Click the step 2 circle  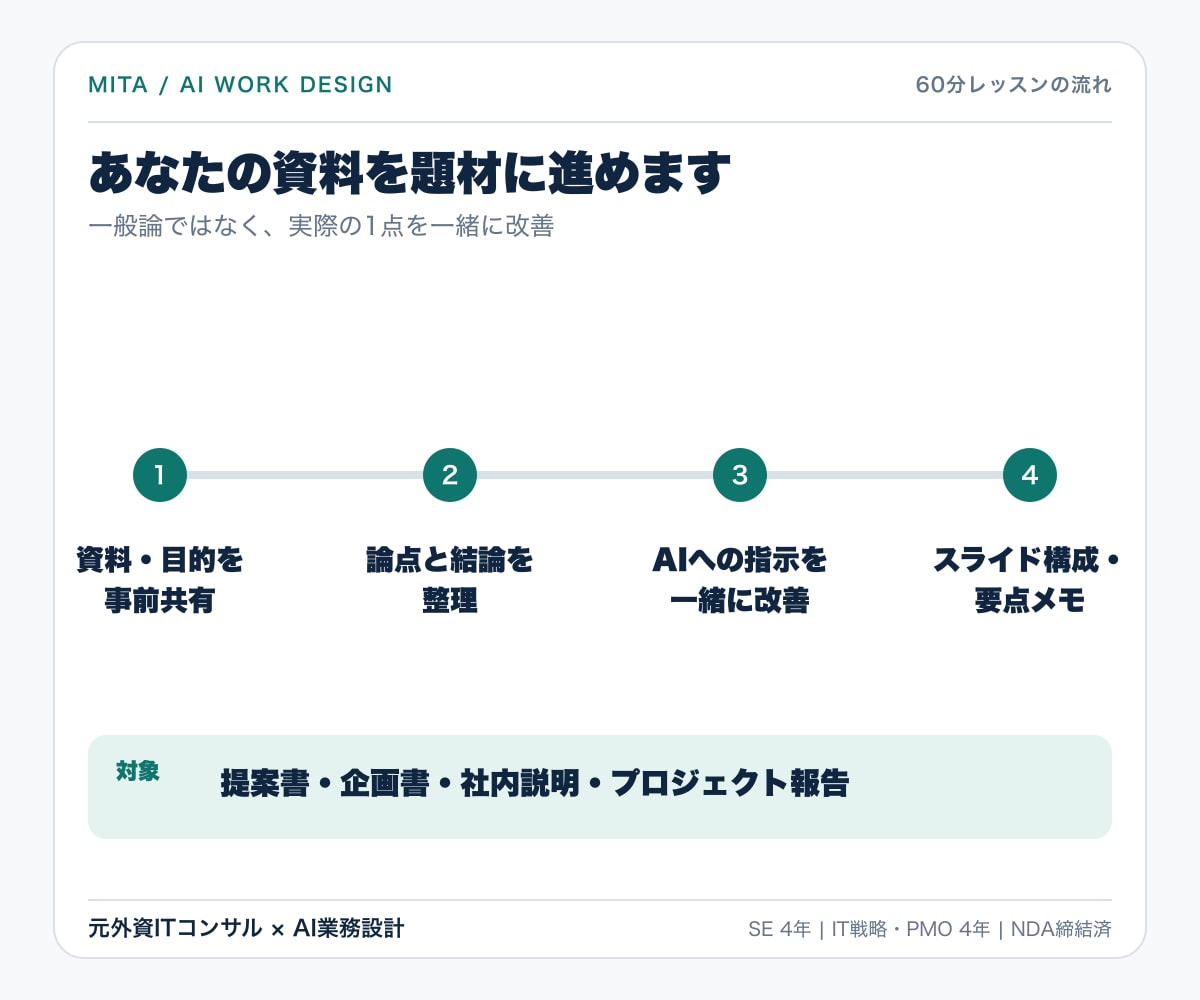(x=450, y=475)
